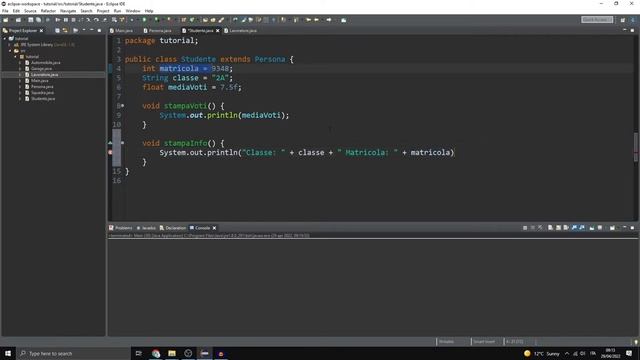Click the editor vertical scrollbar
Viewport: 640px width, 360px height.
(x=636, y=147)
